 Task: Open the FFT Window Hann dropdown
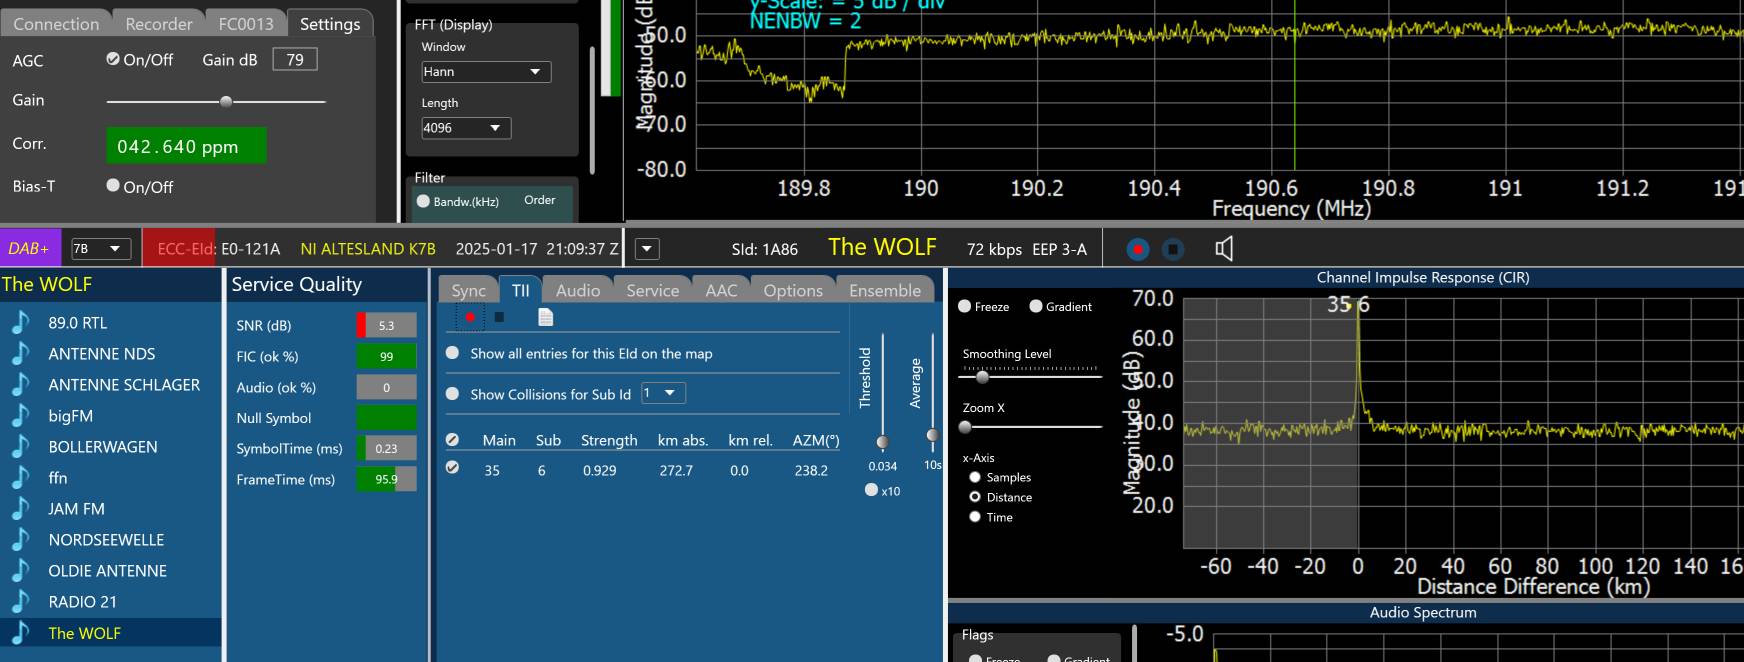point(486,72)
